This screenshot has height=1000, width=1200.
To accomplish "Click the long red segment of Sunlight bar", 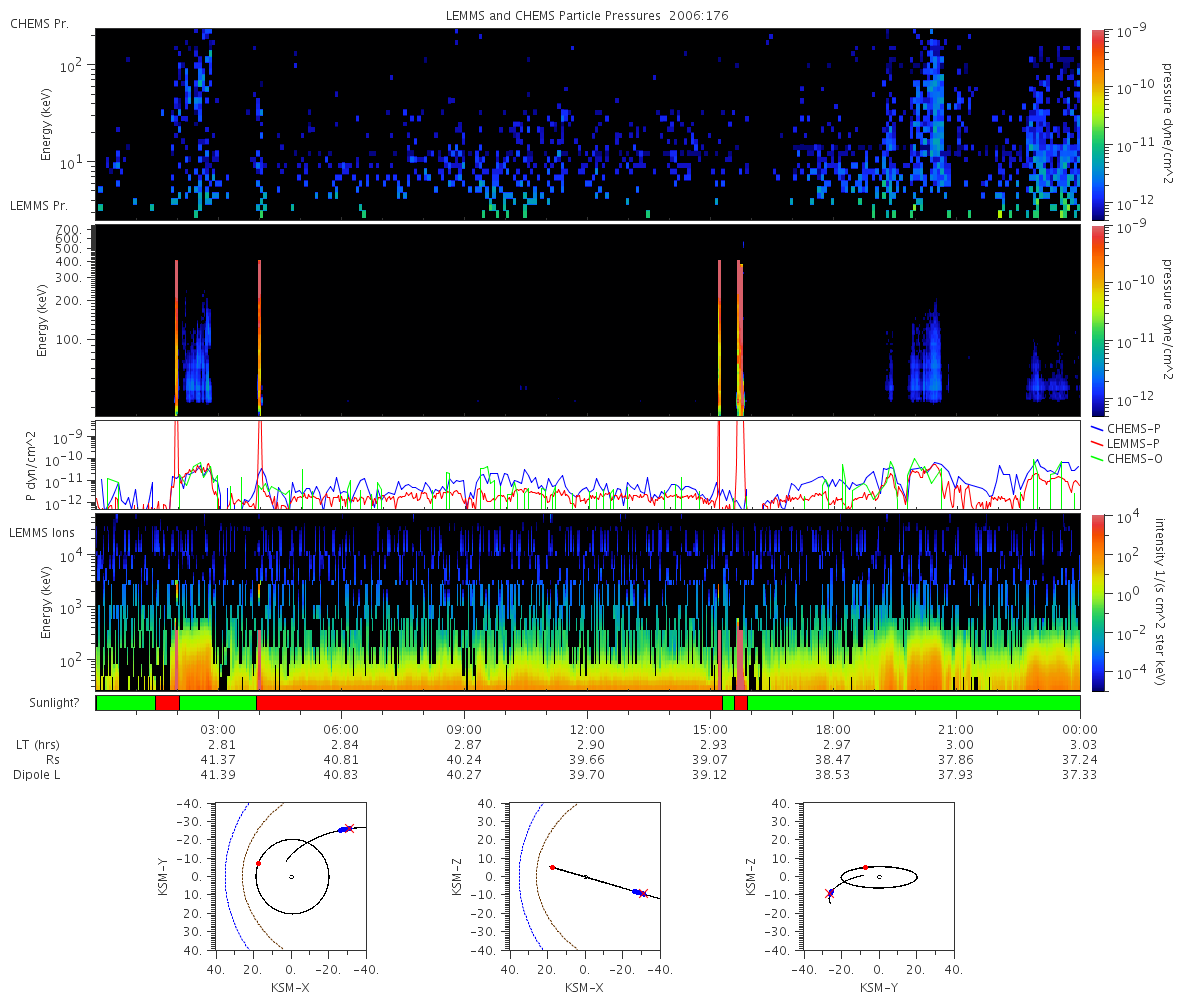I will 489,703.
